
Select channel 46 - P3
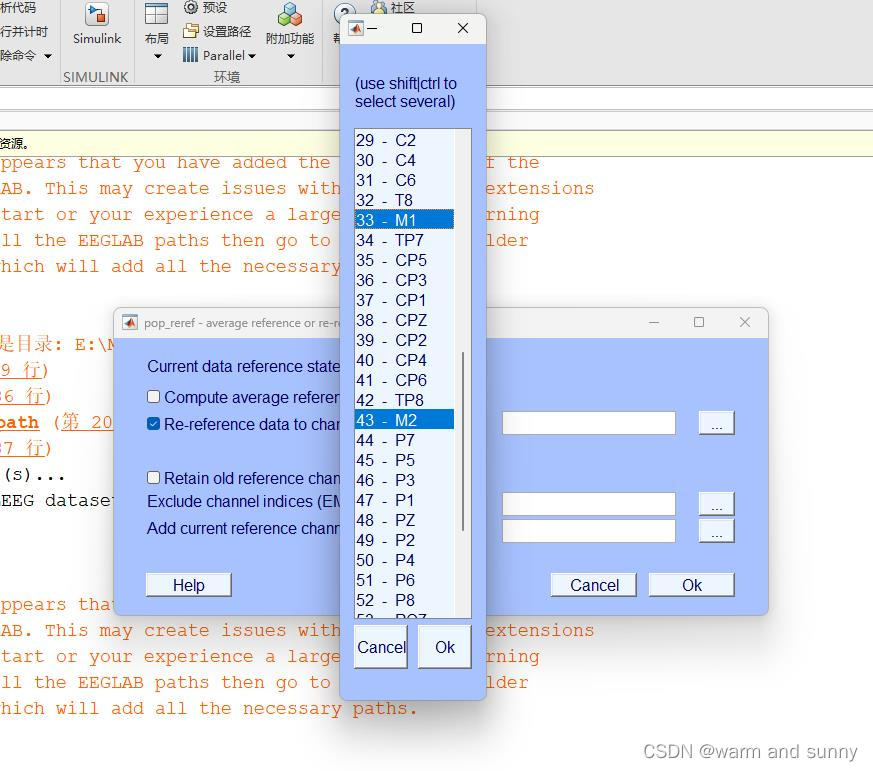click(405, 480)
